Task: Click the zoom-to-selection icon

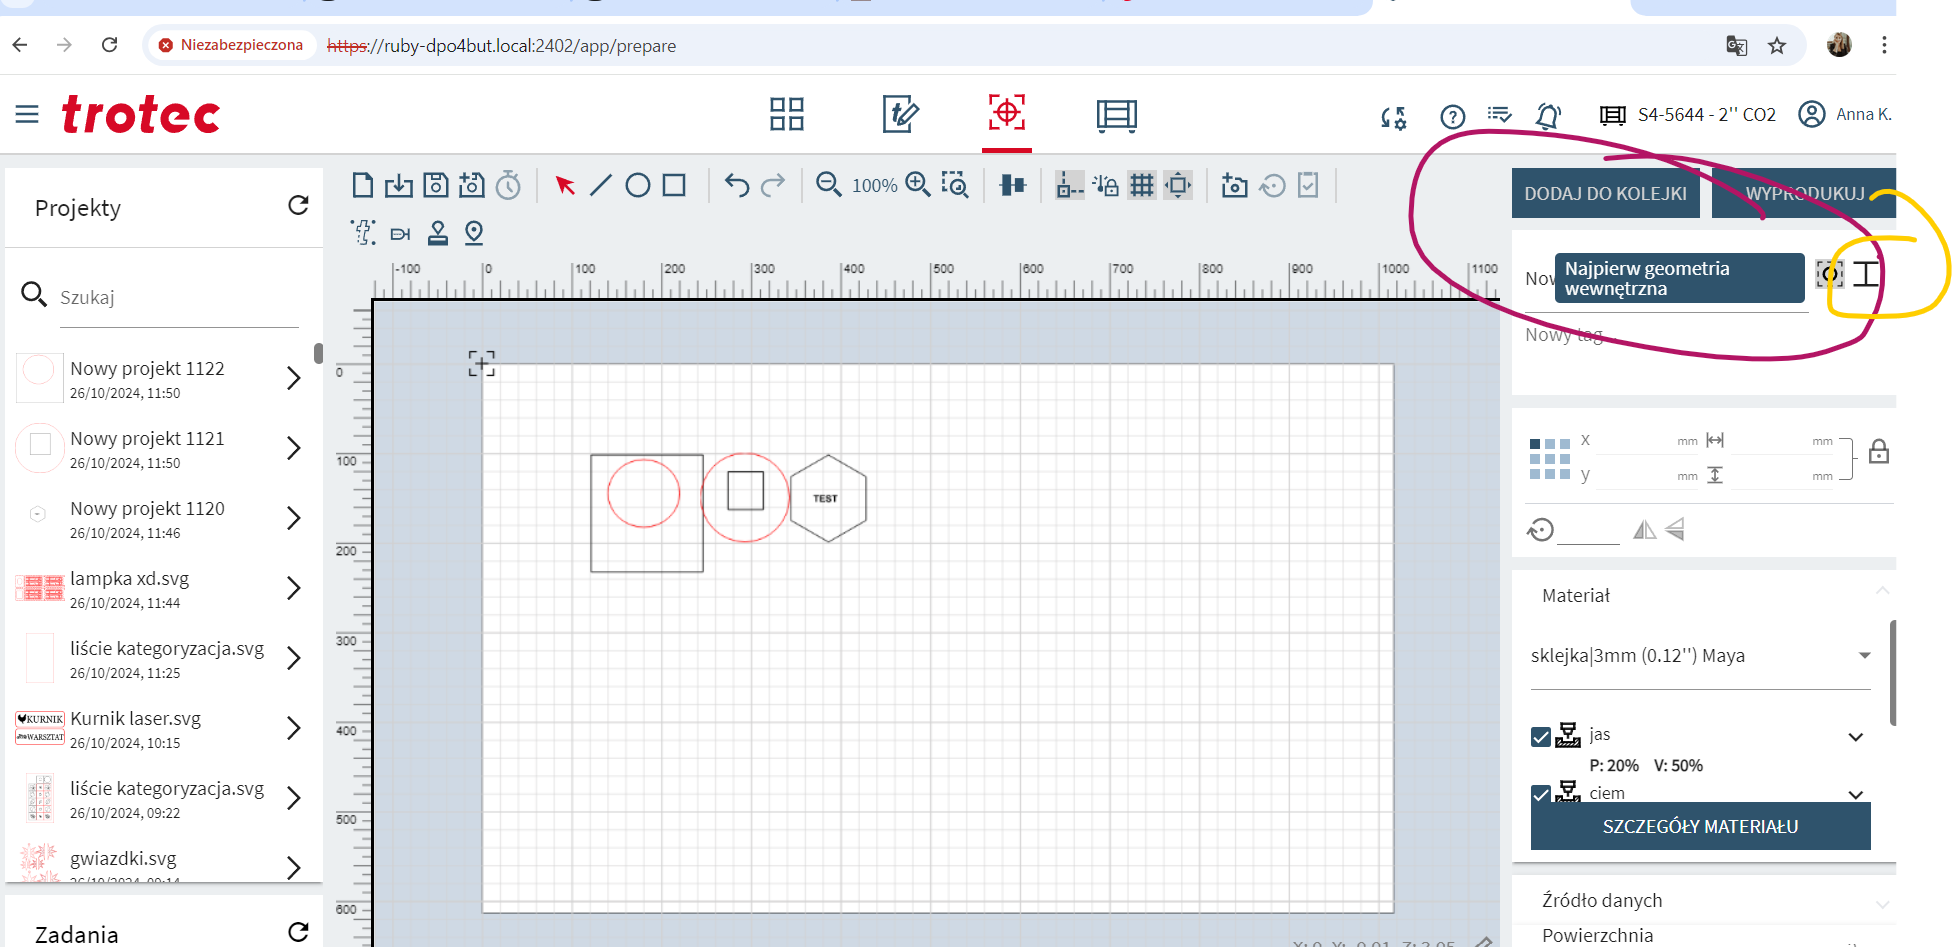Action: pos(955,185)
